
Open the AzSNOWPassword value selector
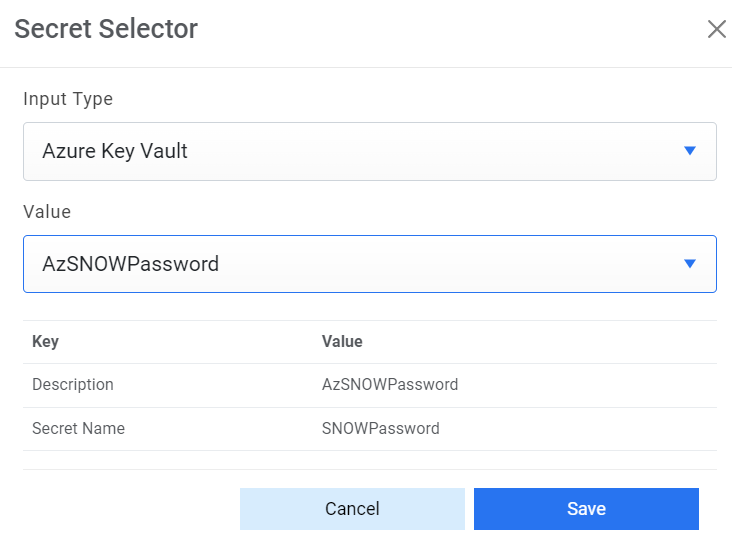point(369,264)
